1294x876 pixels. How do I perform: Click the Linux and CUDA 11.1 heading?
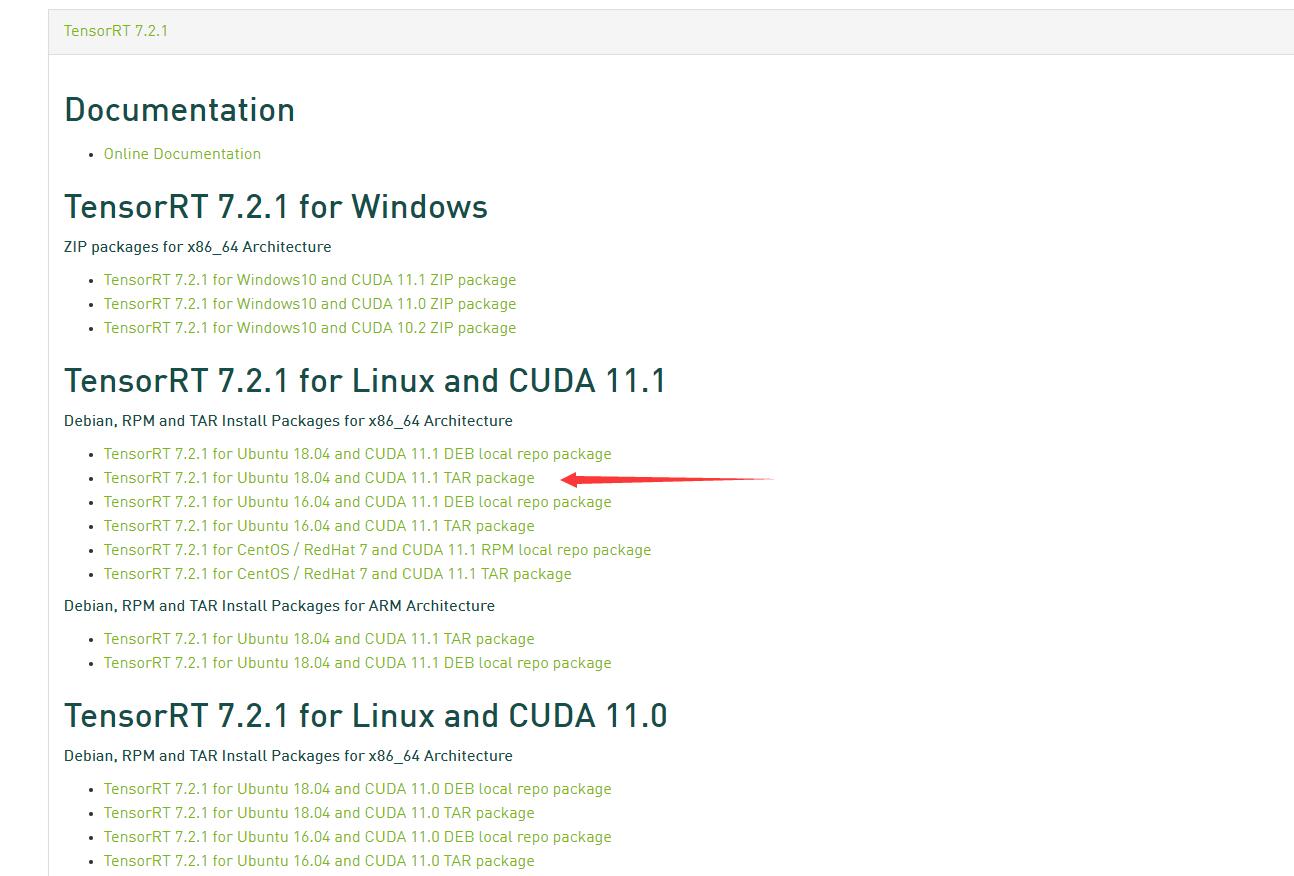[x=365, y=381]
